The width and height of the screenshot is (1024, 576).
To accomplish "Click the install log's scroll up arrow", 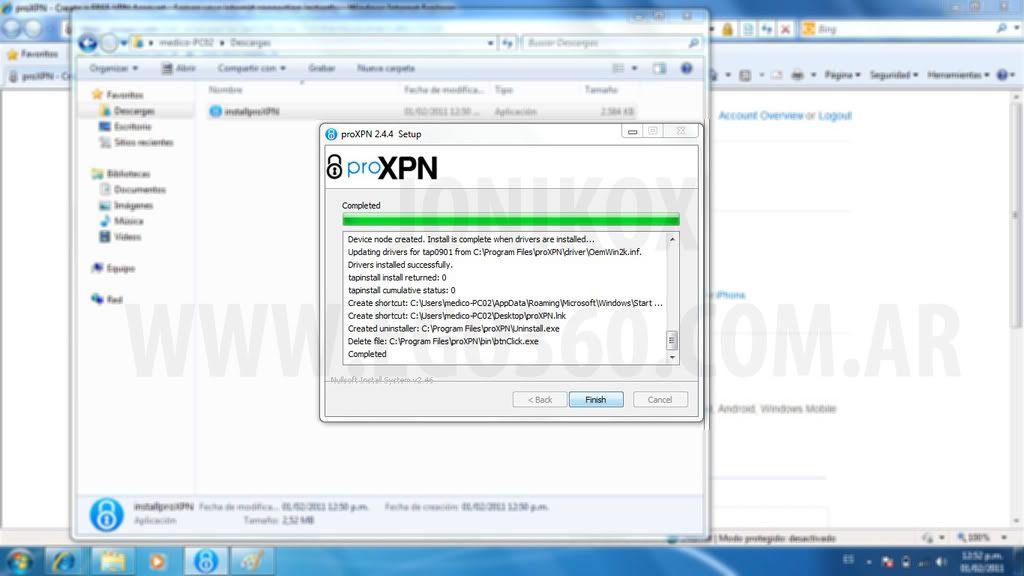I will [x=672, y=240].
